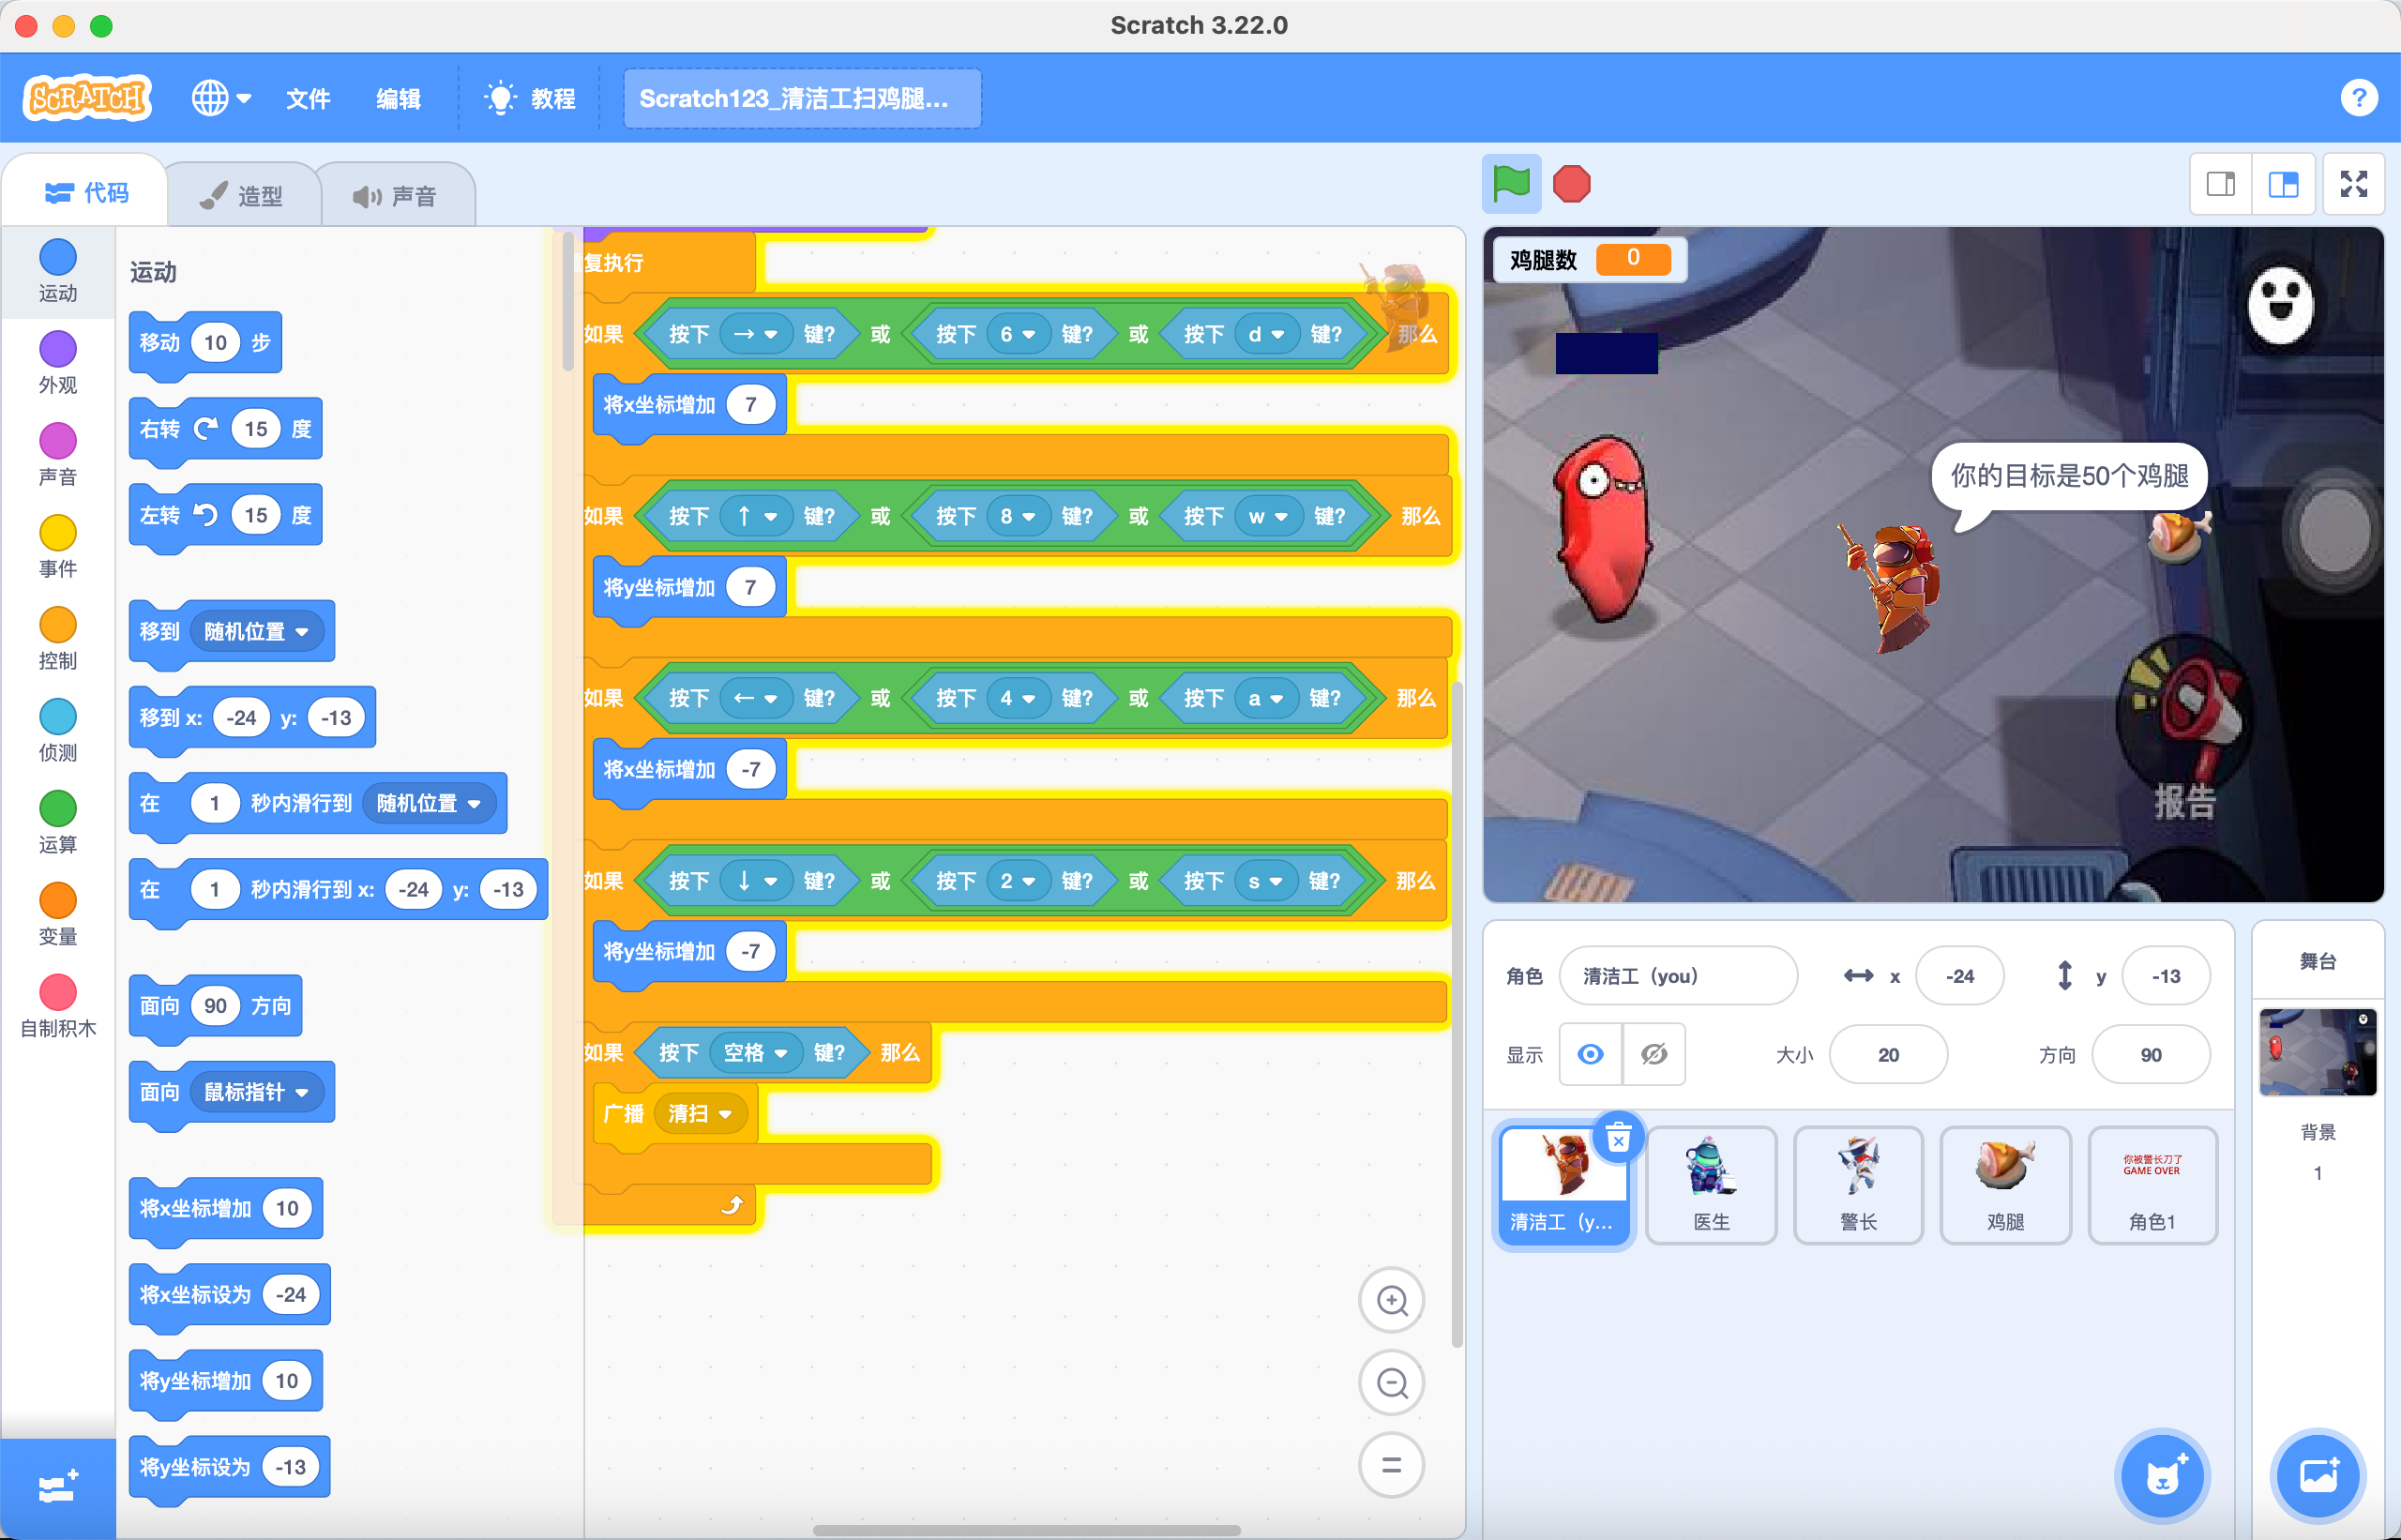Click the green flag to run

pyautogui.click(x=1511, y=184)
